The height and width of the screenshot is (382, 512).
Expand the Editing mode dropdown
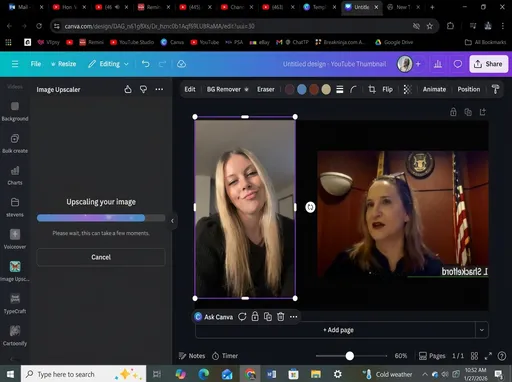108,64
